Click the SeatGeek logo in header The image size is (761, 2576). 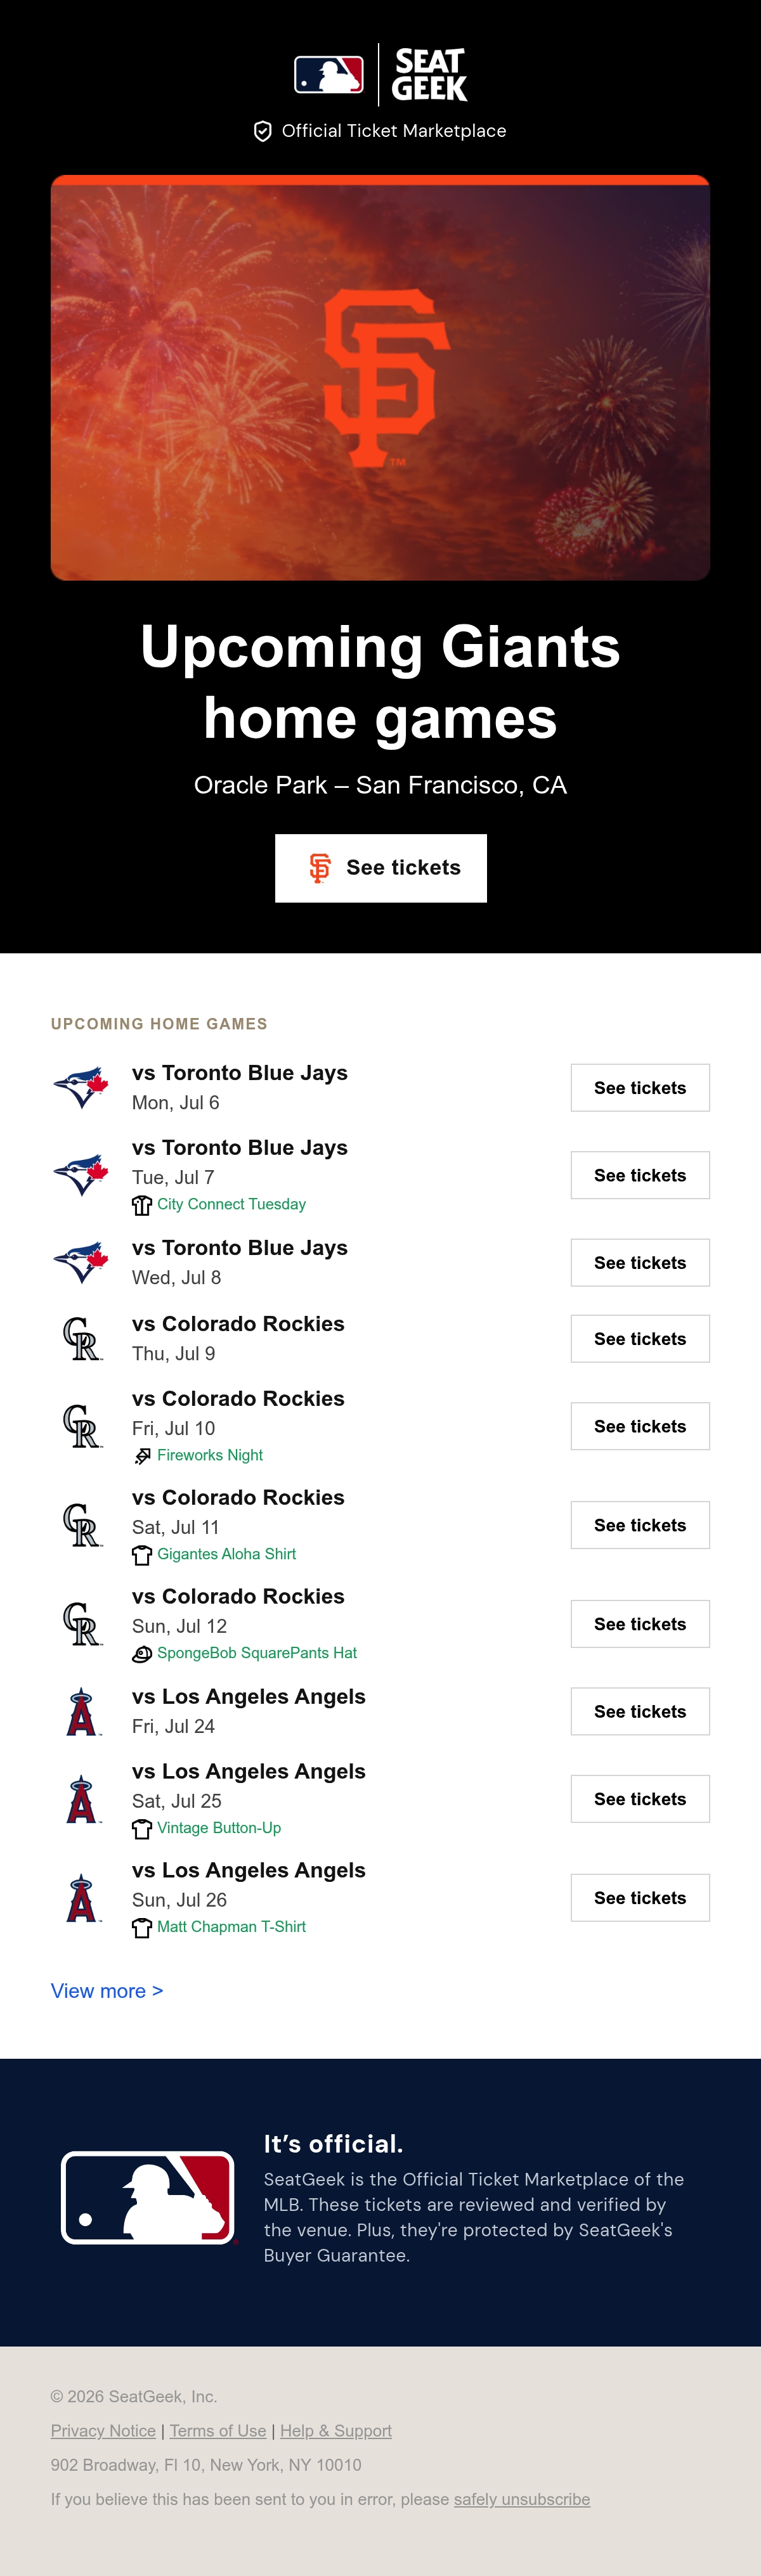coord(429,75)
